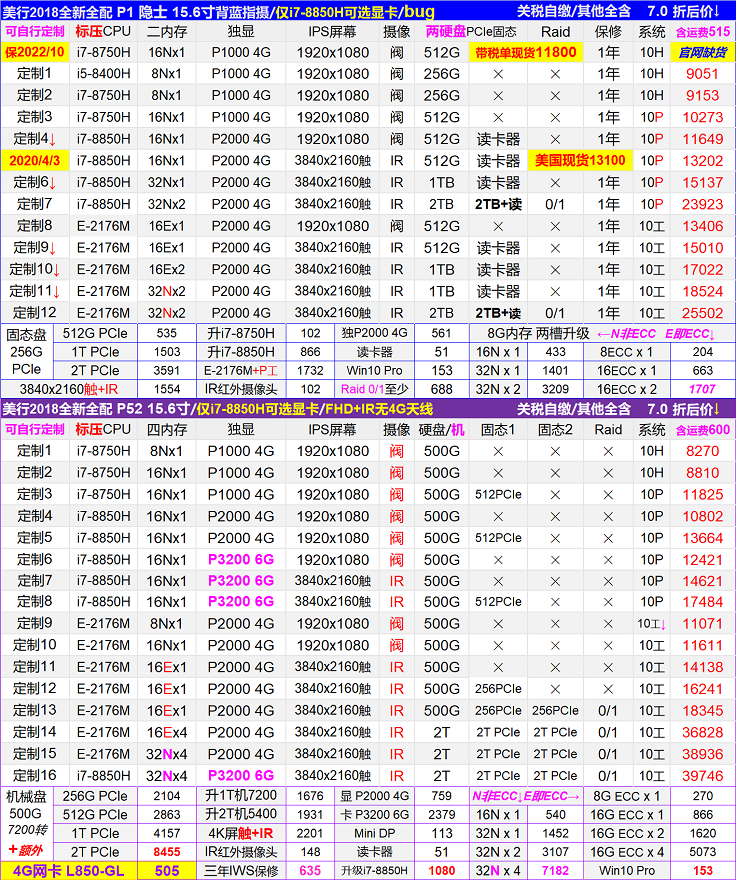Click the 含运费600 column header
Viewport: 736px width, 880px height.
click(x=703, y=428)
